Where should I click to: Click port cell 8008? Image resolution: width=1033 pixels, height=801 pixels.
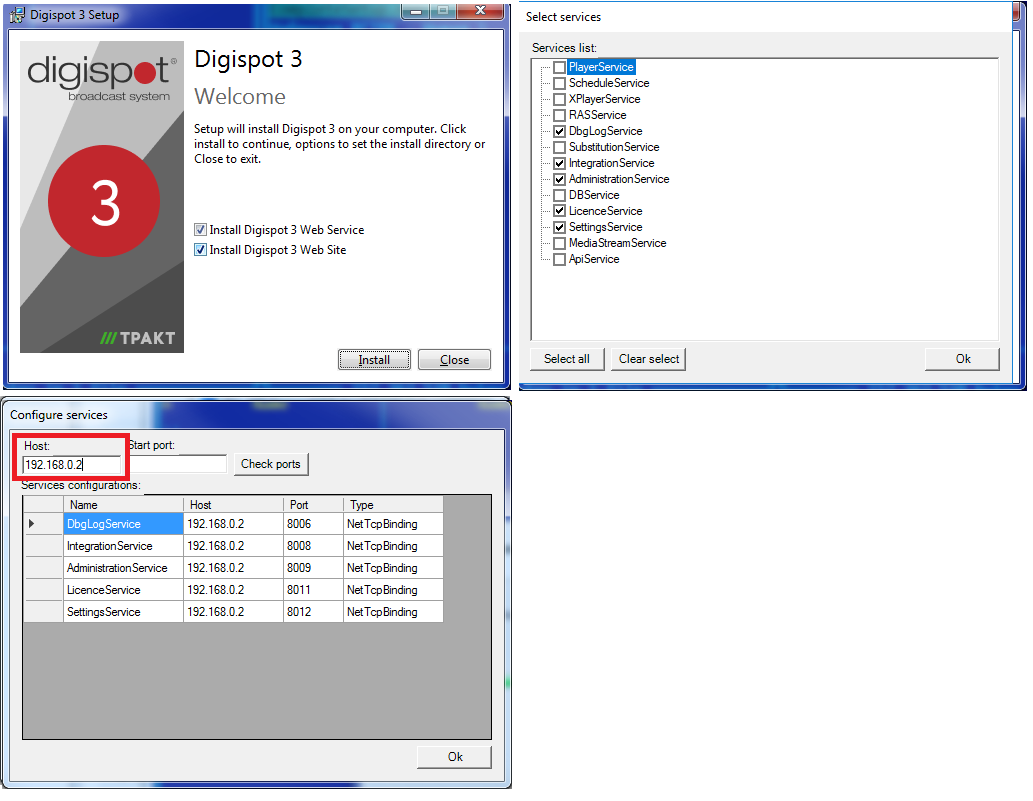point(313,546)
